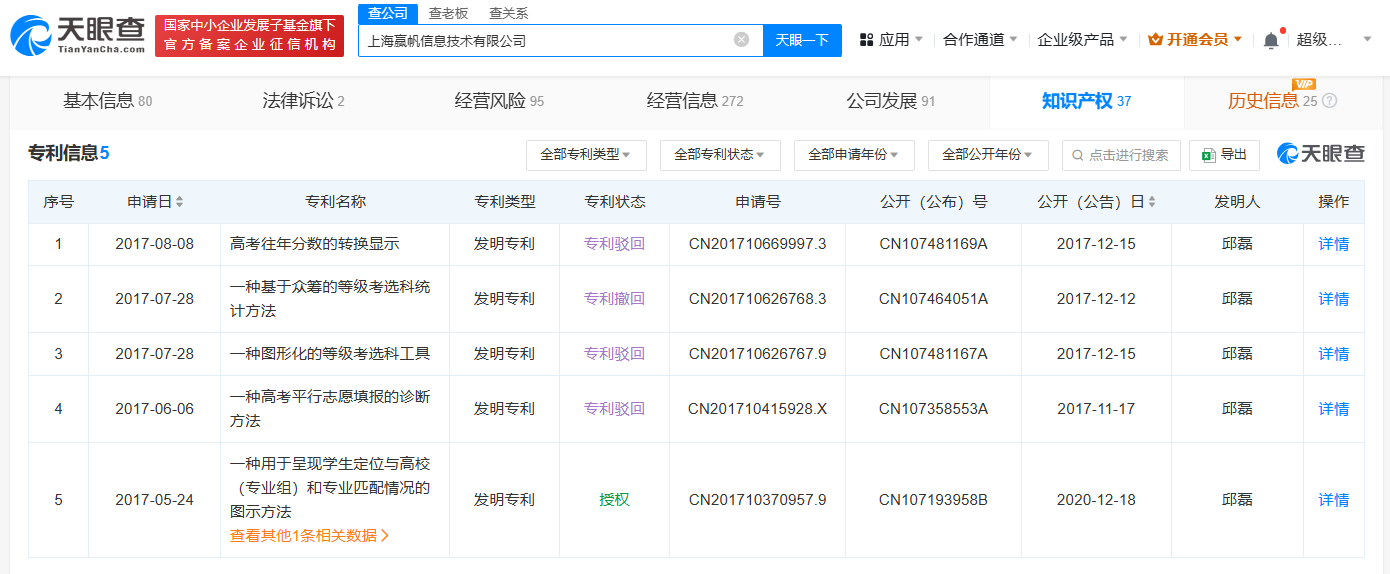Export the patent list with 导出
This screenshot has width=1390, height=574.
pos(1224,155)
